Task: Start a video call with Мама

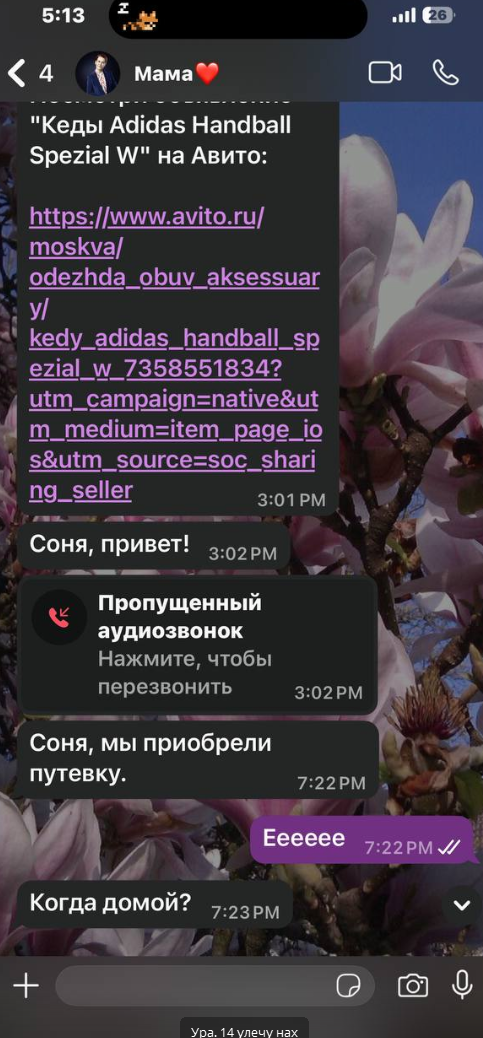Action: click(385, 73)
